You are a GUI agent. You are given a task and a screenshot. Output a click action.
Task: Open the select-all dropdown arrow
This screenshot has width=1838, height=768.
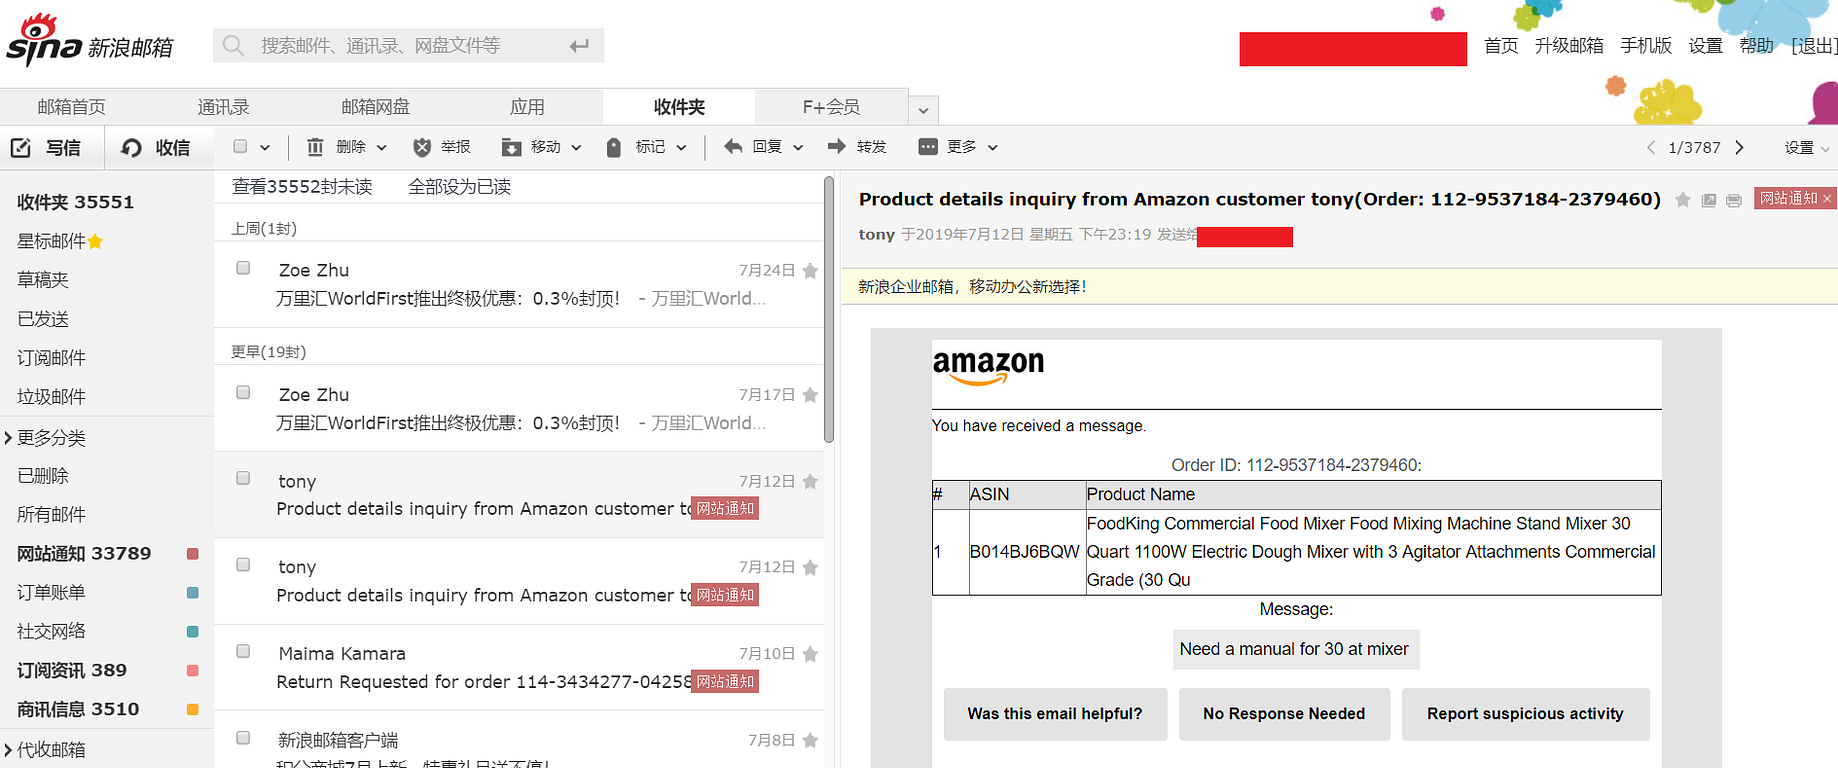(265, 148)
